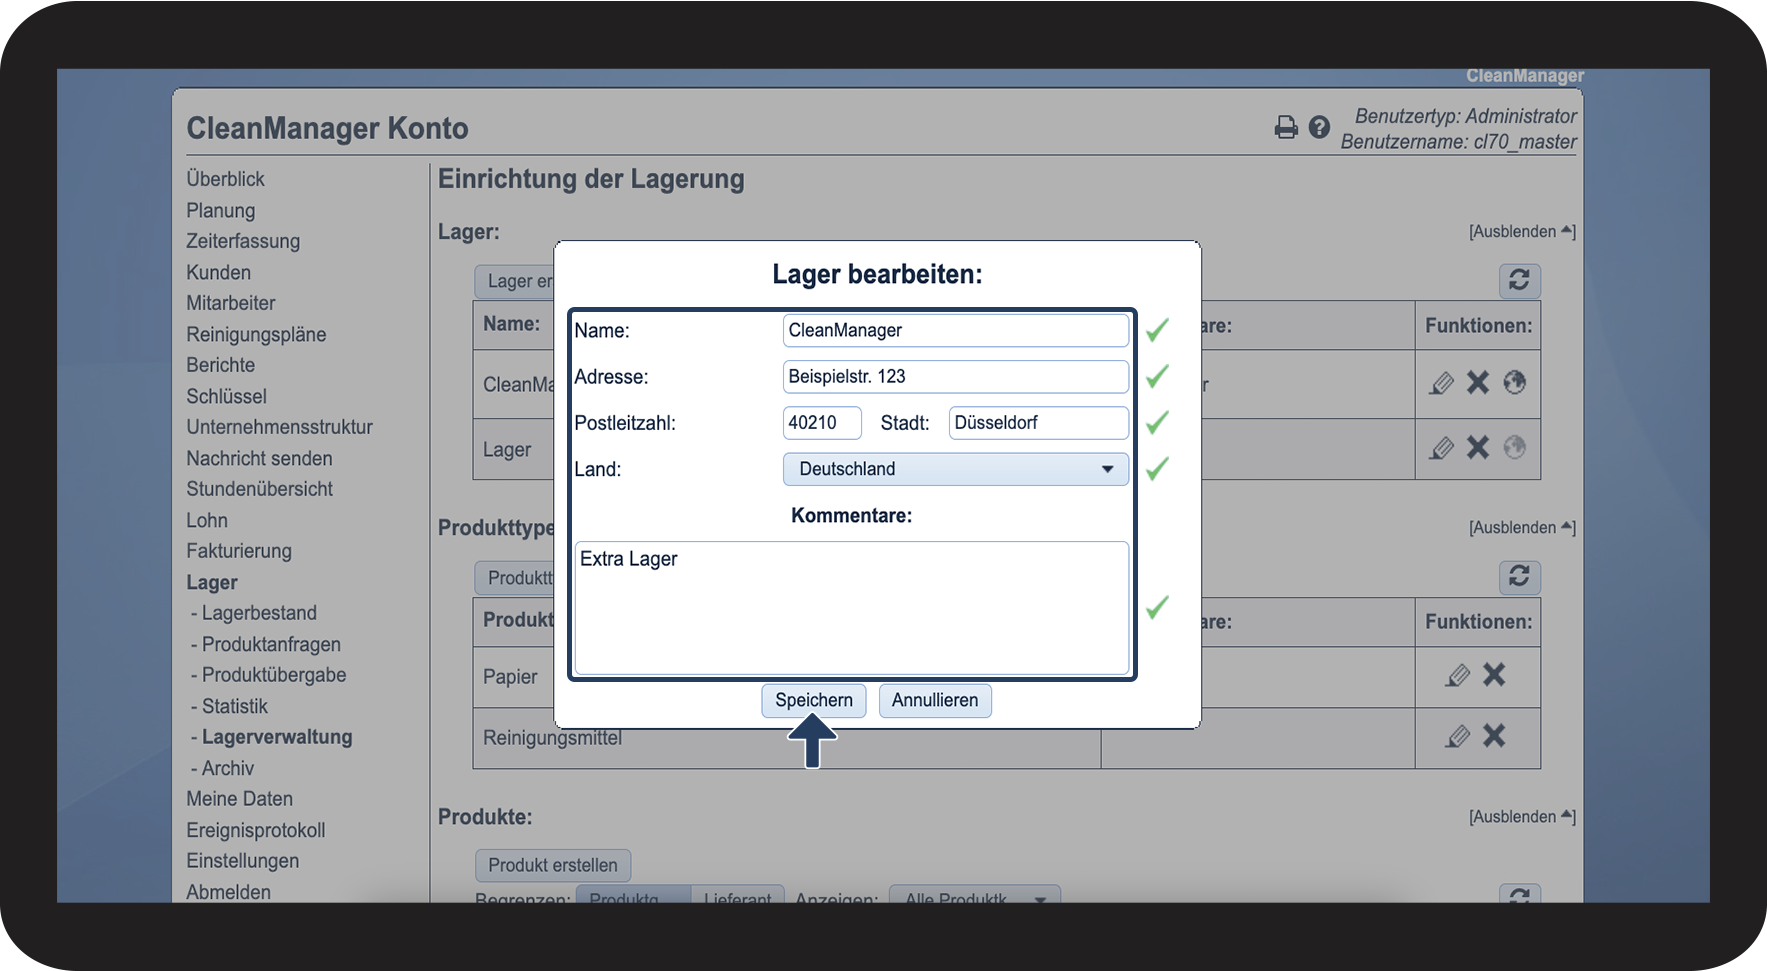
Task: Cancel editing with Annullieren button
Action: click(935, 700)
